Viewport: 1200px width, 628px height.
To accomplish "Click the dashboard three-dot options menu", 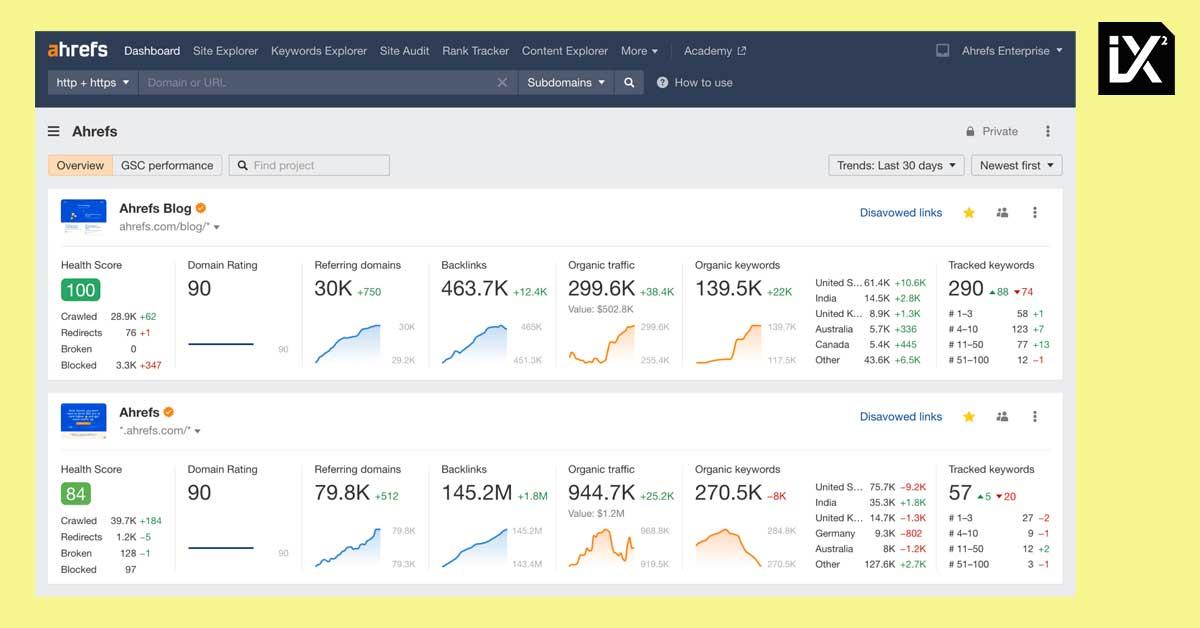I will click(x=1048, y=132).
